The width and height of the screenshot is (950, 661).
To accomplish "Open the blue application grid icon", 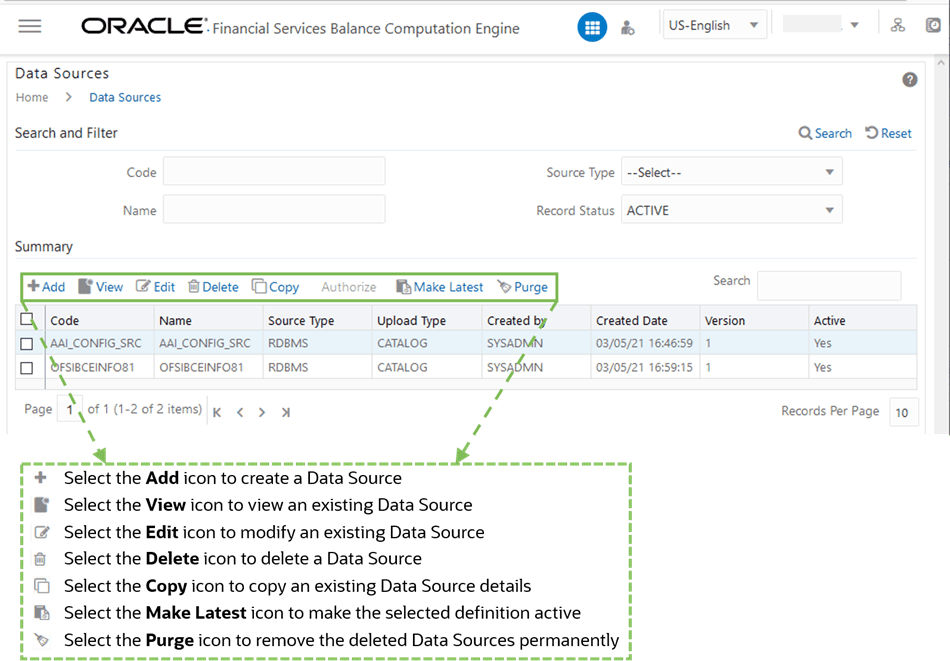I will [592, 27].
